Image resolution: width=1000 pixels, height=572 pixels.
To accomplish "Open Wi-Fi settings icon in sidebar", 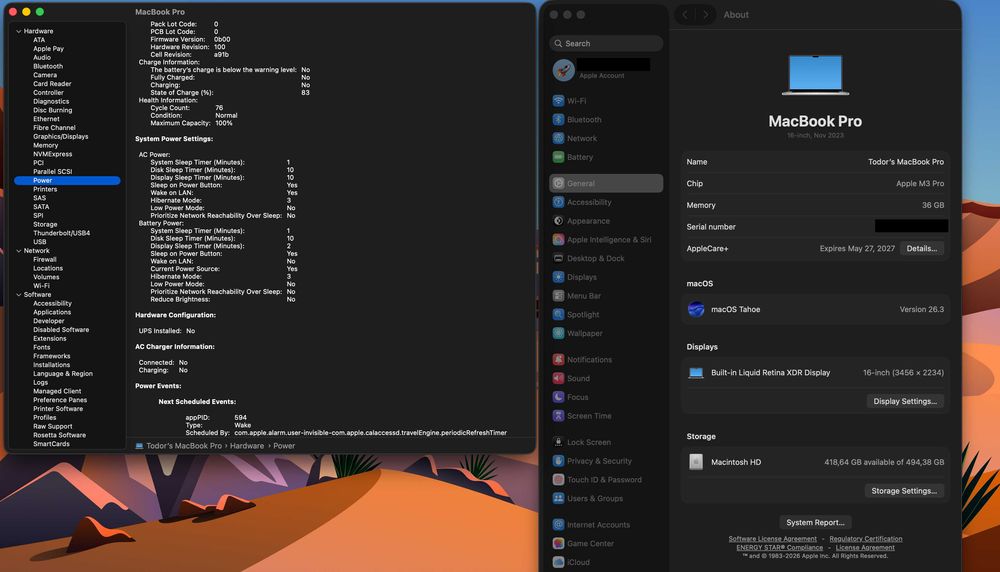I will (558, 101).
